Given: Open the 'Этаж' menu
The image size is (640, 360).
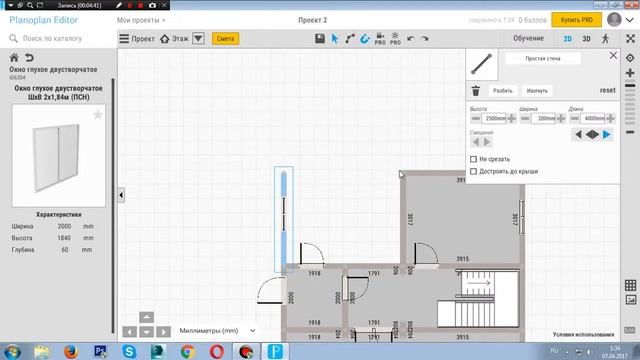Looking at the screenshot, I should 174,38.
